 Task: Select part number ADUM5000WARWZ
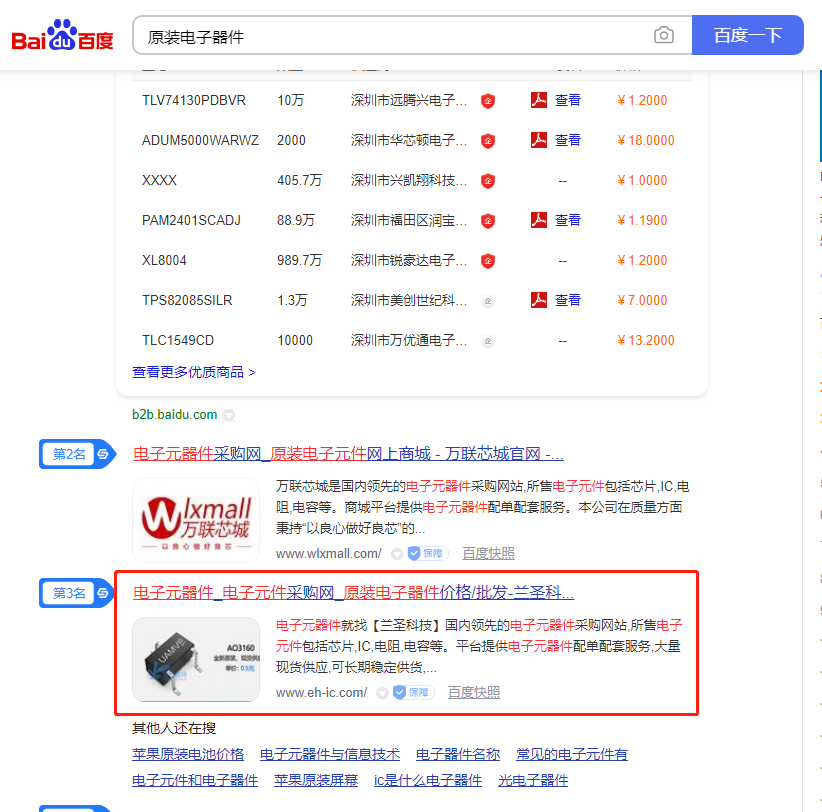point(200,140)
